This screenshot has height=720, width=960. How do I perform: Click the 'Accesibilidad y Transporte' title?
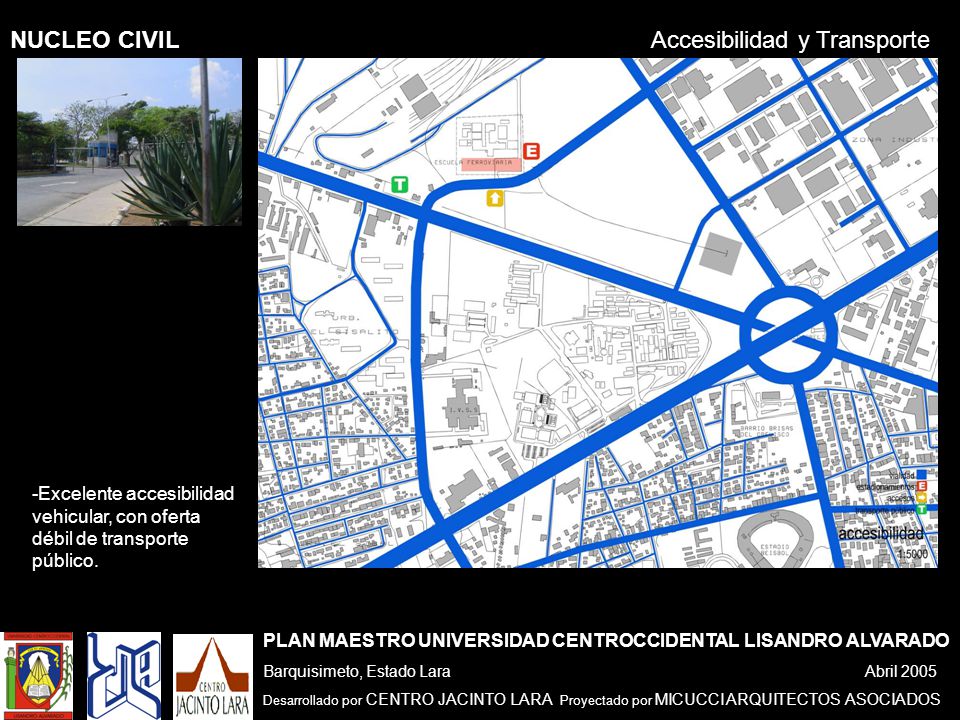coord(790,40)
